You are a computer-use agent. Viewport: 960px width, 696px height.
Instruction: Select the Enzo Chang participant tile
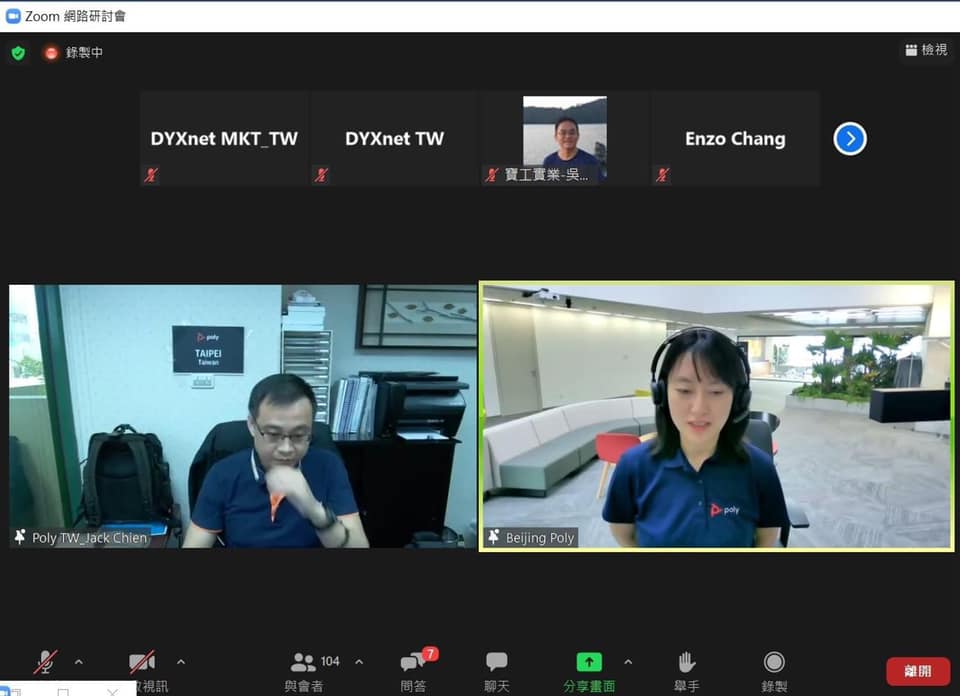point(735,138)
